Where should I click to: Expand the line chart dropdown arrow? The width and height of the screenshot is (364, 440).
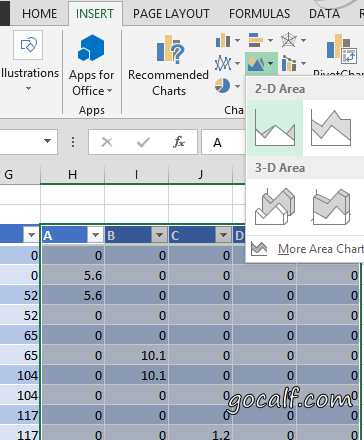pyautogui.click(x=237, y=63)
